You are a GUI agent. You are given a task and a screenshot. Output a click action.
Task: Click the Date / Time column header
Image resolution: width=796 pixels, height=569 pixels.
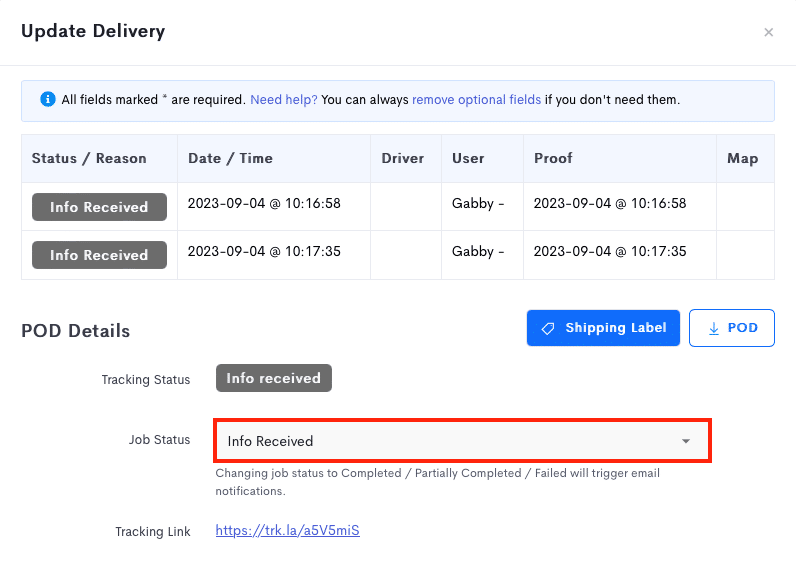[230, 158]
